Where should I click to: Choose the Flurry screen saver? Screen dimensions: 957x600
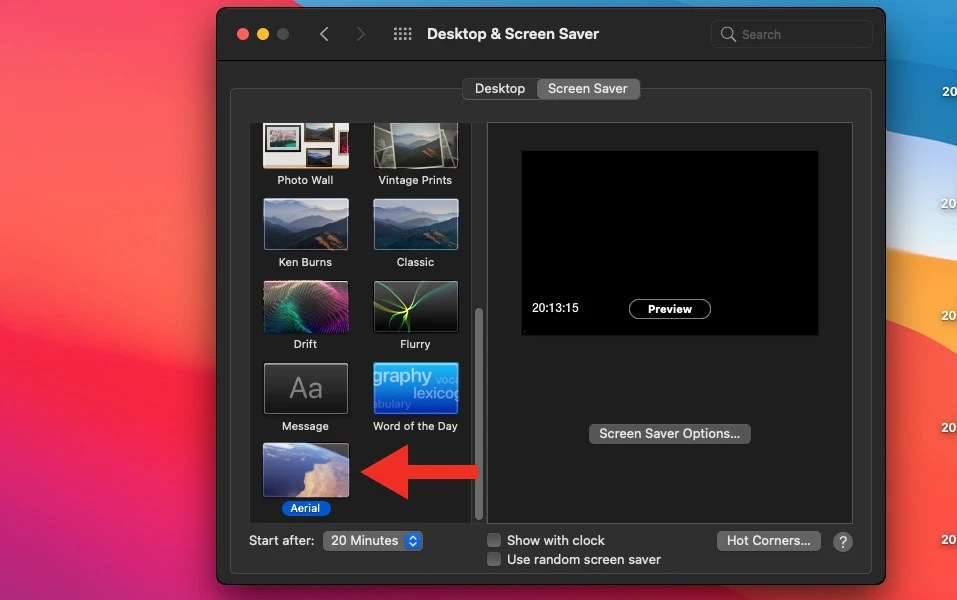click(x=415, y=306)
